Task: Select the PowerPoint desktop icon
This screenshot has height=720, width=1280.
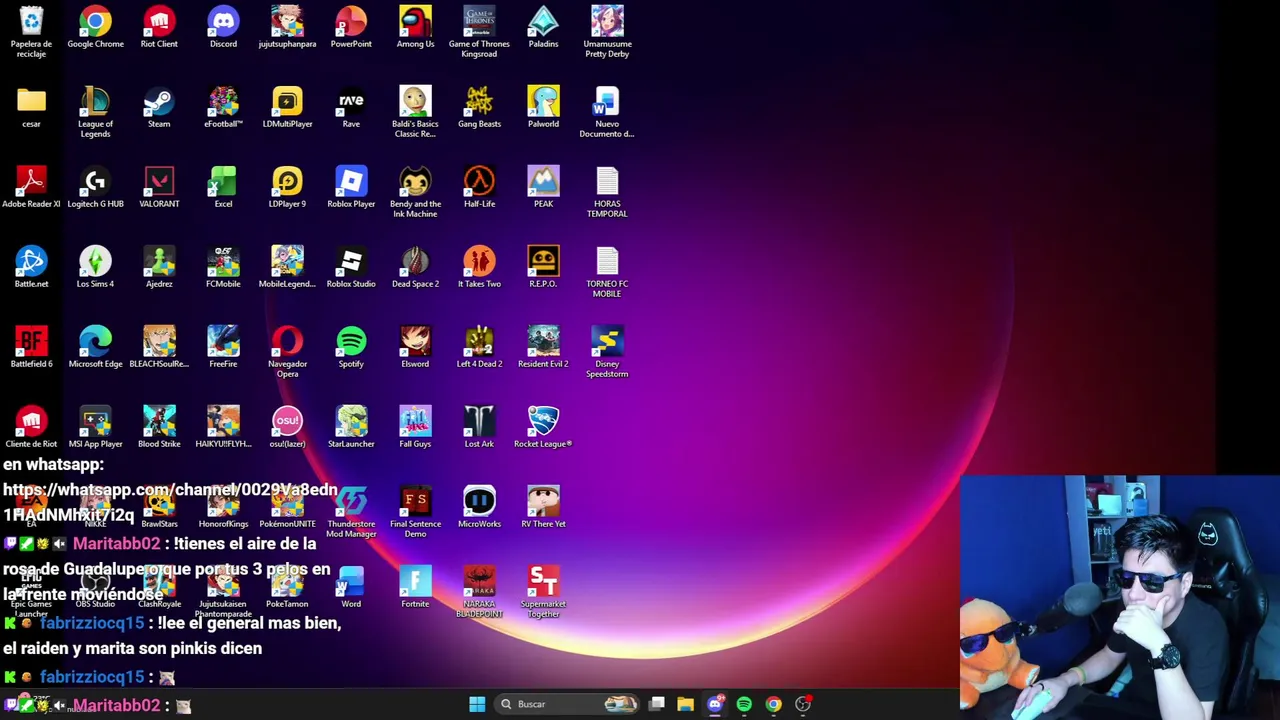Action: coord(351,27)
